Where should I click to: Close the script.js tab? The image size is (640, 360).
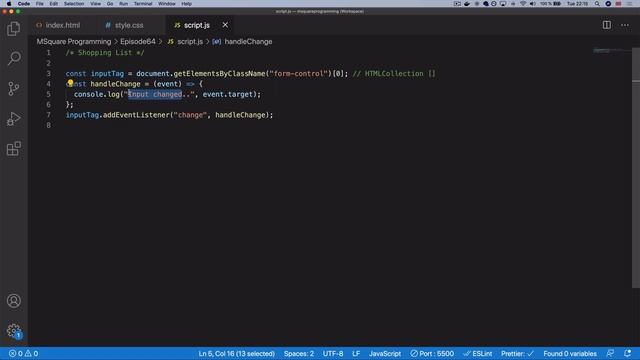[x=225, y=25]
